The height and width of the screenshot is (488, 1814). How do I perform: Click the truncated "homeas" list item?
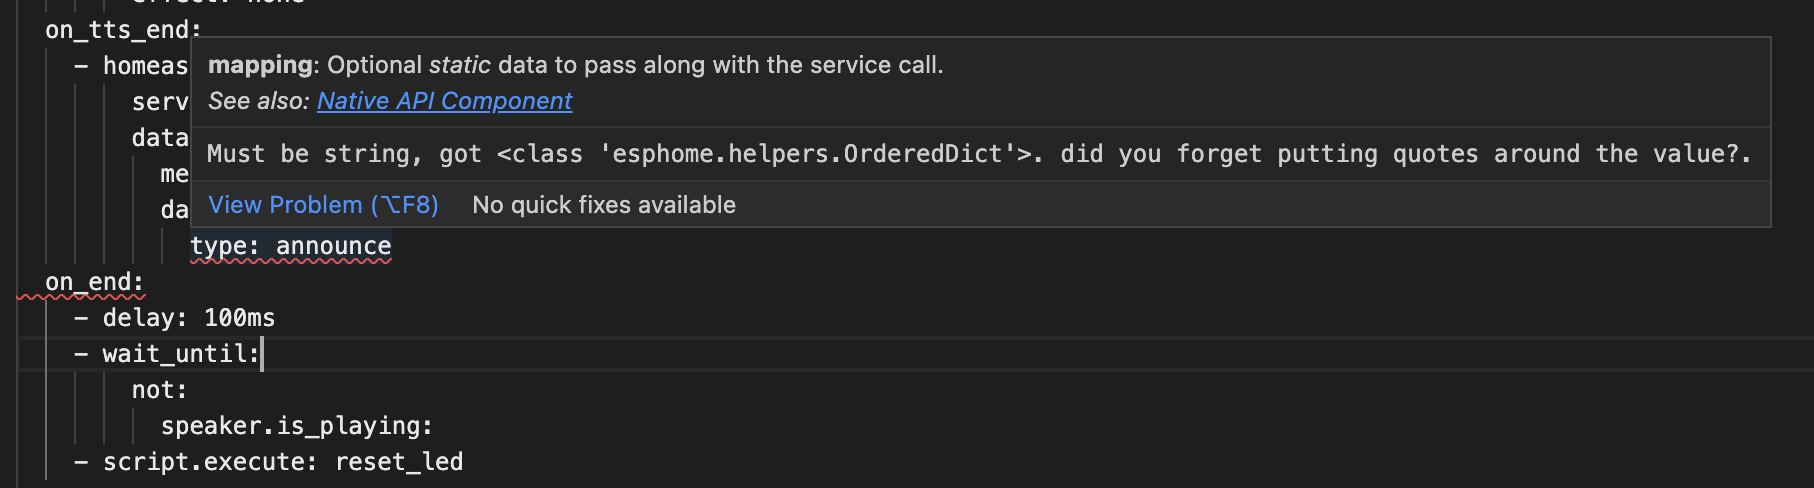pos(145,66)
